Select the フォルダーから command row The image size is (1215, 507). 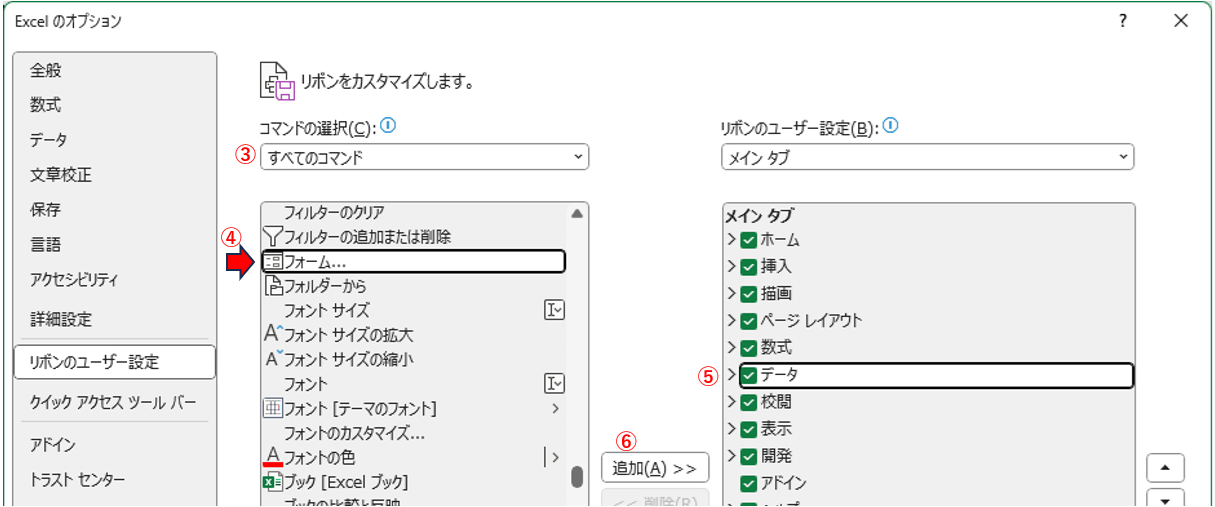tap(414, 286)
